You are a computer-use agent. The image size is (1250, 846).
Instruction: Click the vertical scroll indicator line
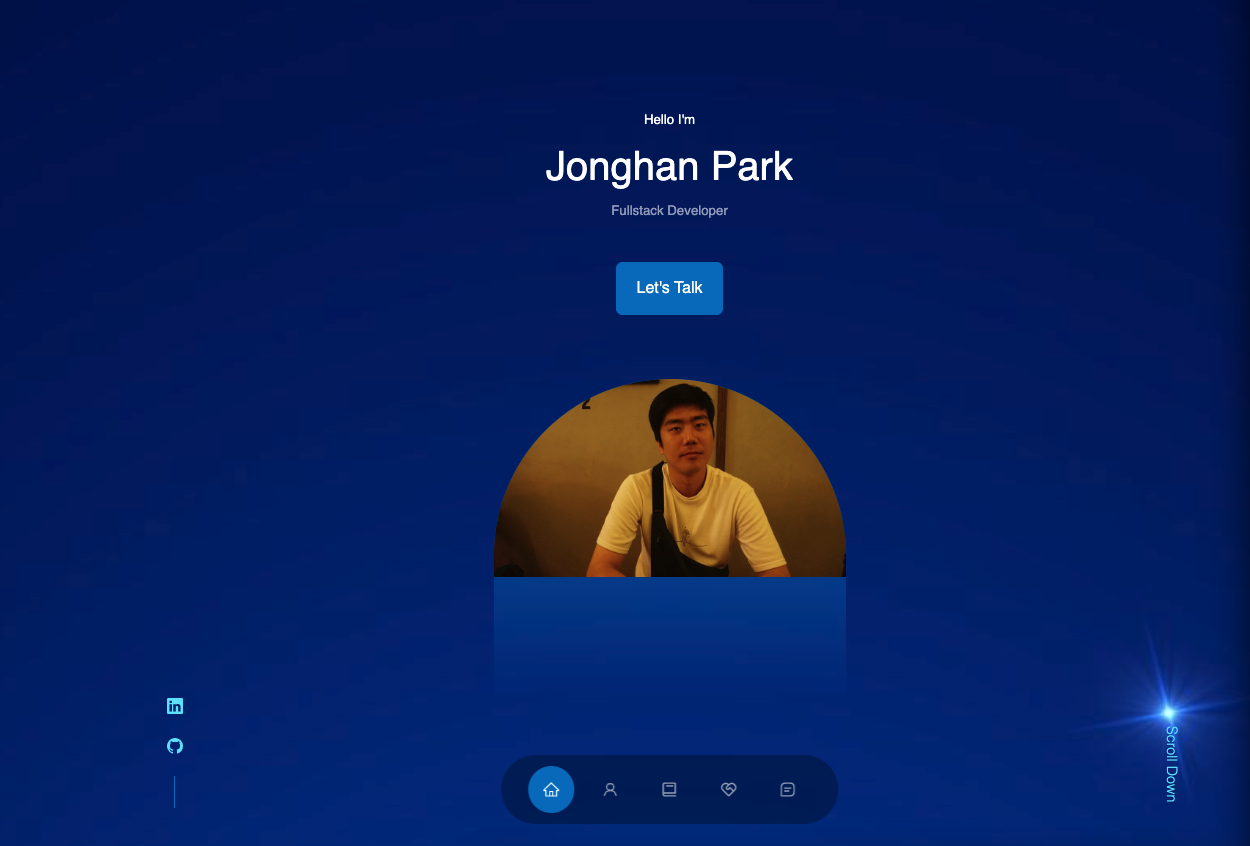[x=175, y=791]
